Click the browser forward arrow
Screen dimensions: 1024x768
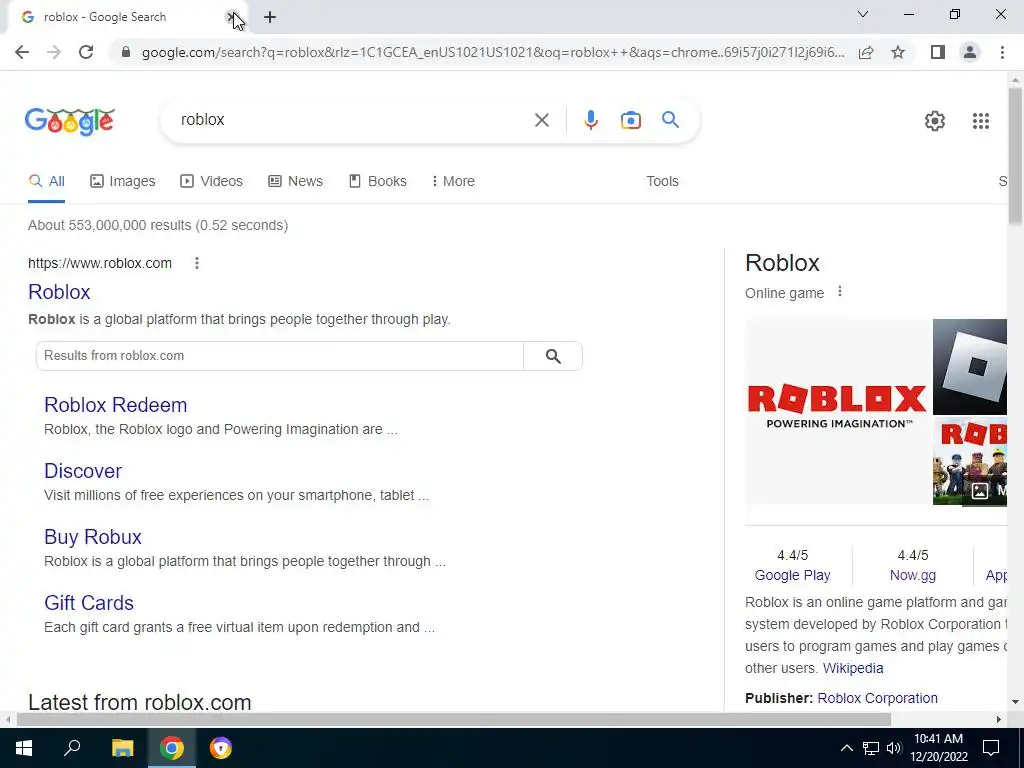pos(54,52)
